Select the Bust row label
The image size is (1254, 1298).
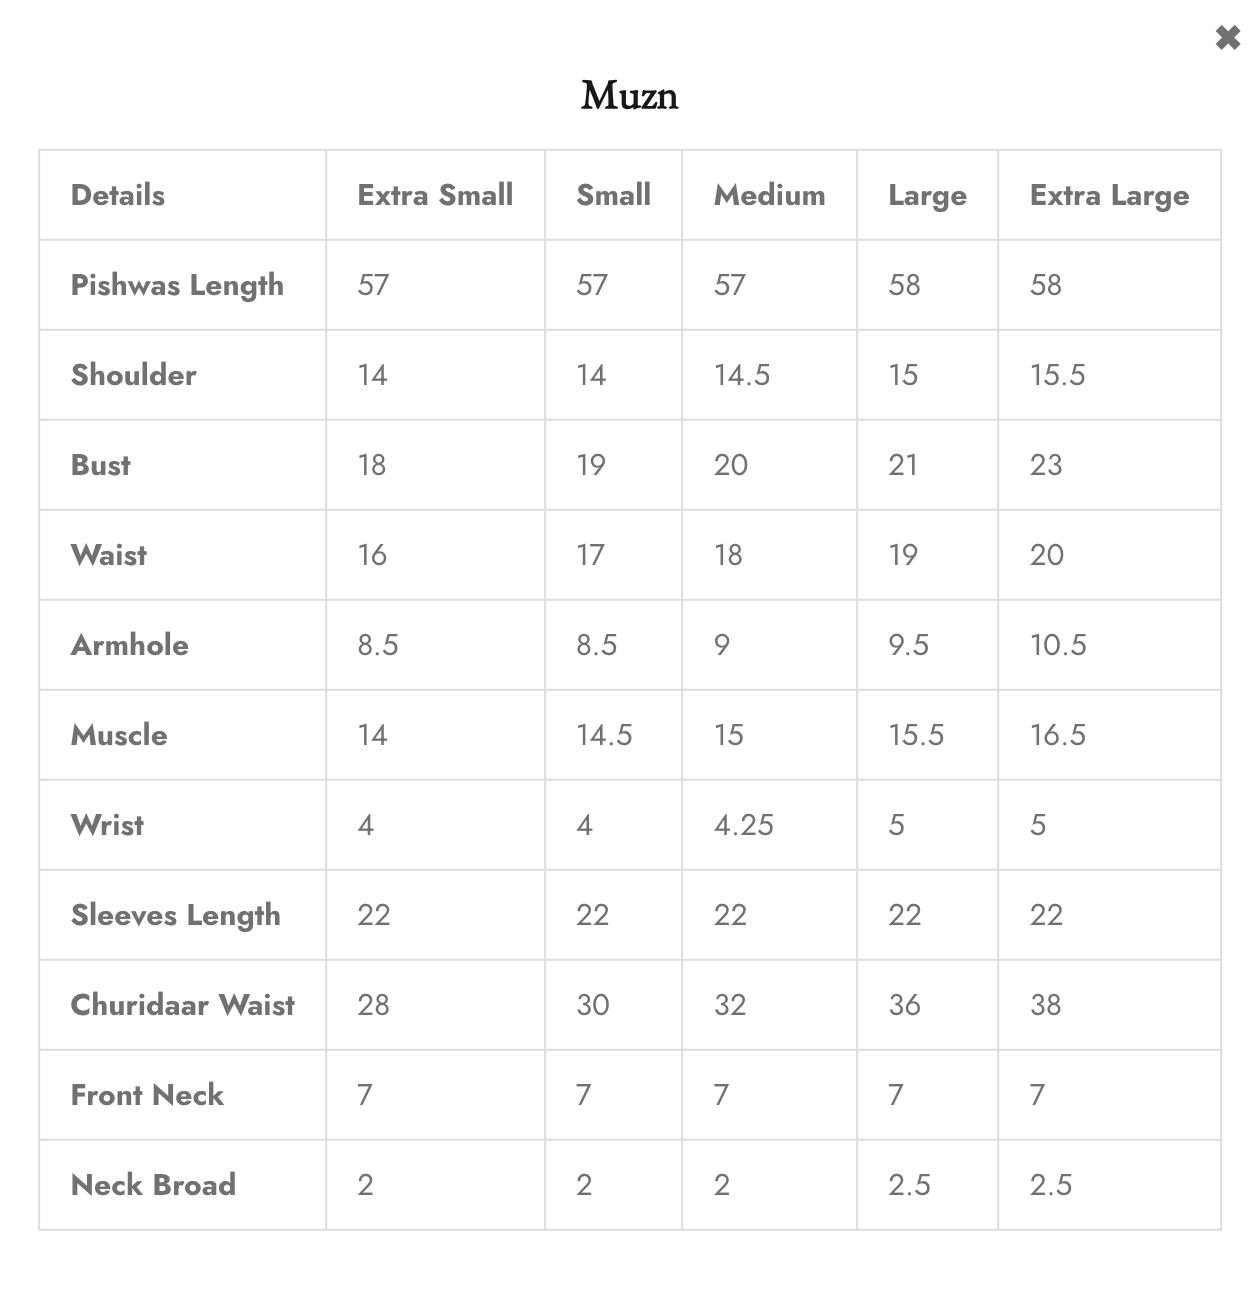click(x=101, y=465)
